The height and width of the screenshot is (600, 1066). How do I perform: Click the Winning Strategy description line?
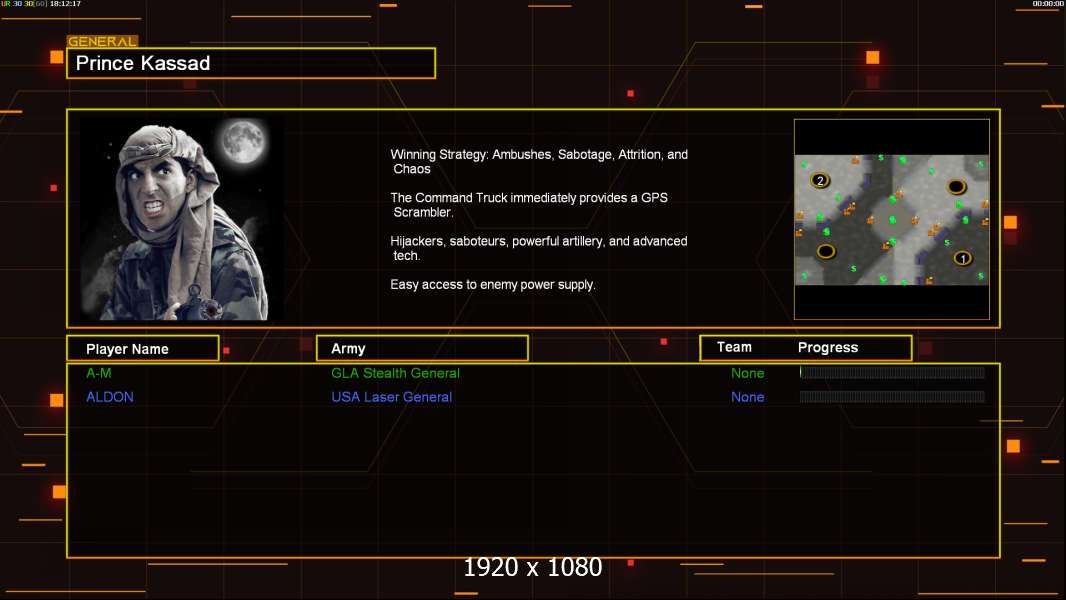[539, 162]
